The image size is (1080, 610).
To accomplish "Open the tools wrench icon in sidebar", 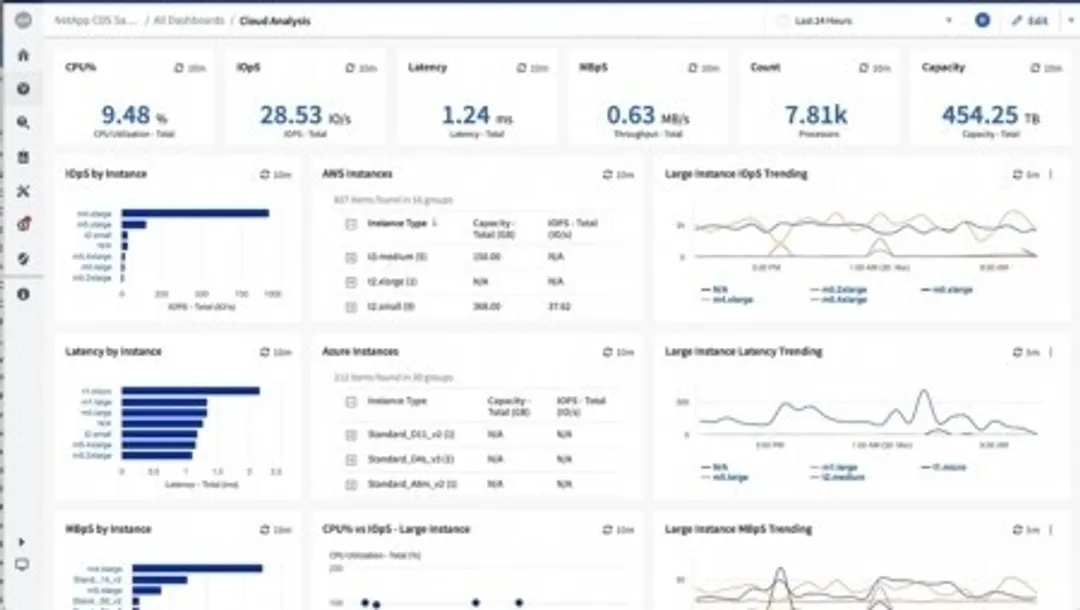I will coord(23,191).
